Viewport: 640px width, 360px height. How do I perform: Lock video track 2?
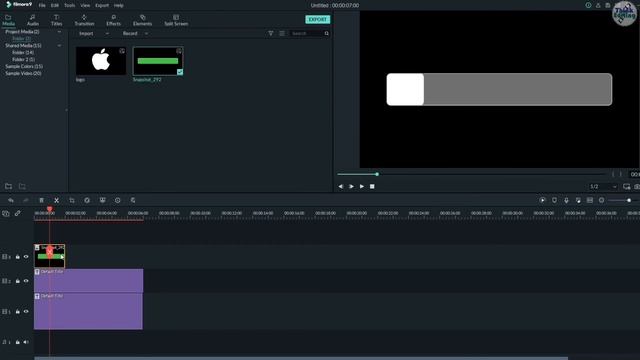click(18, 281)
